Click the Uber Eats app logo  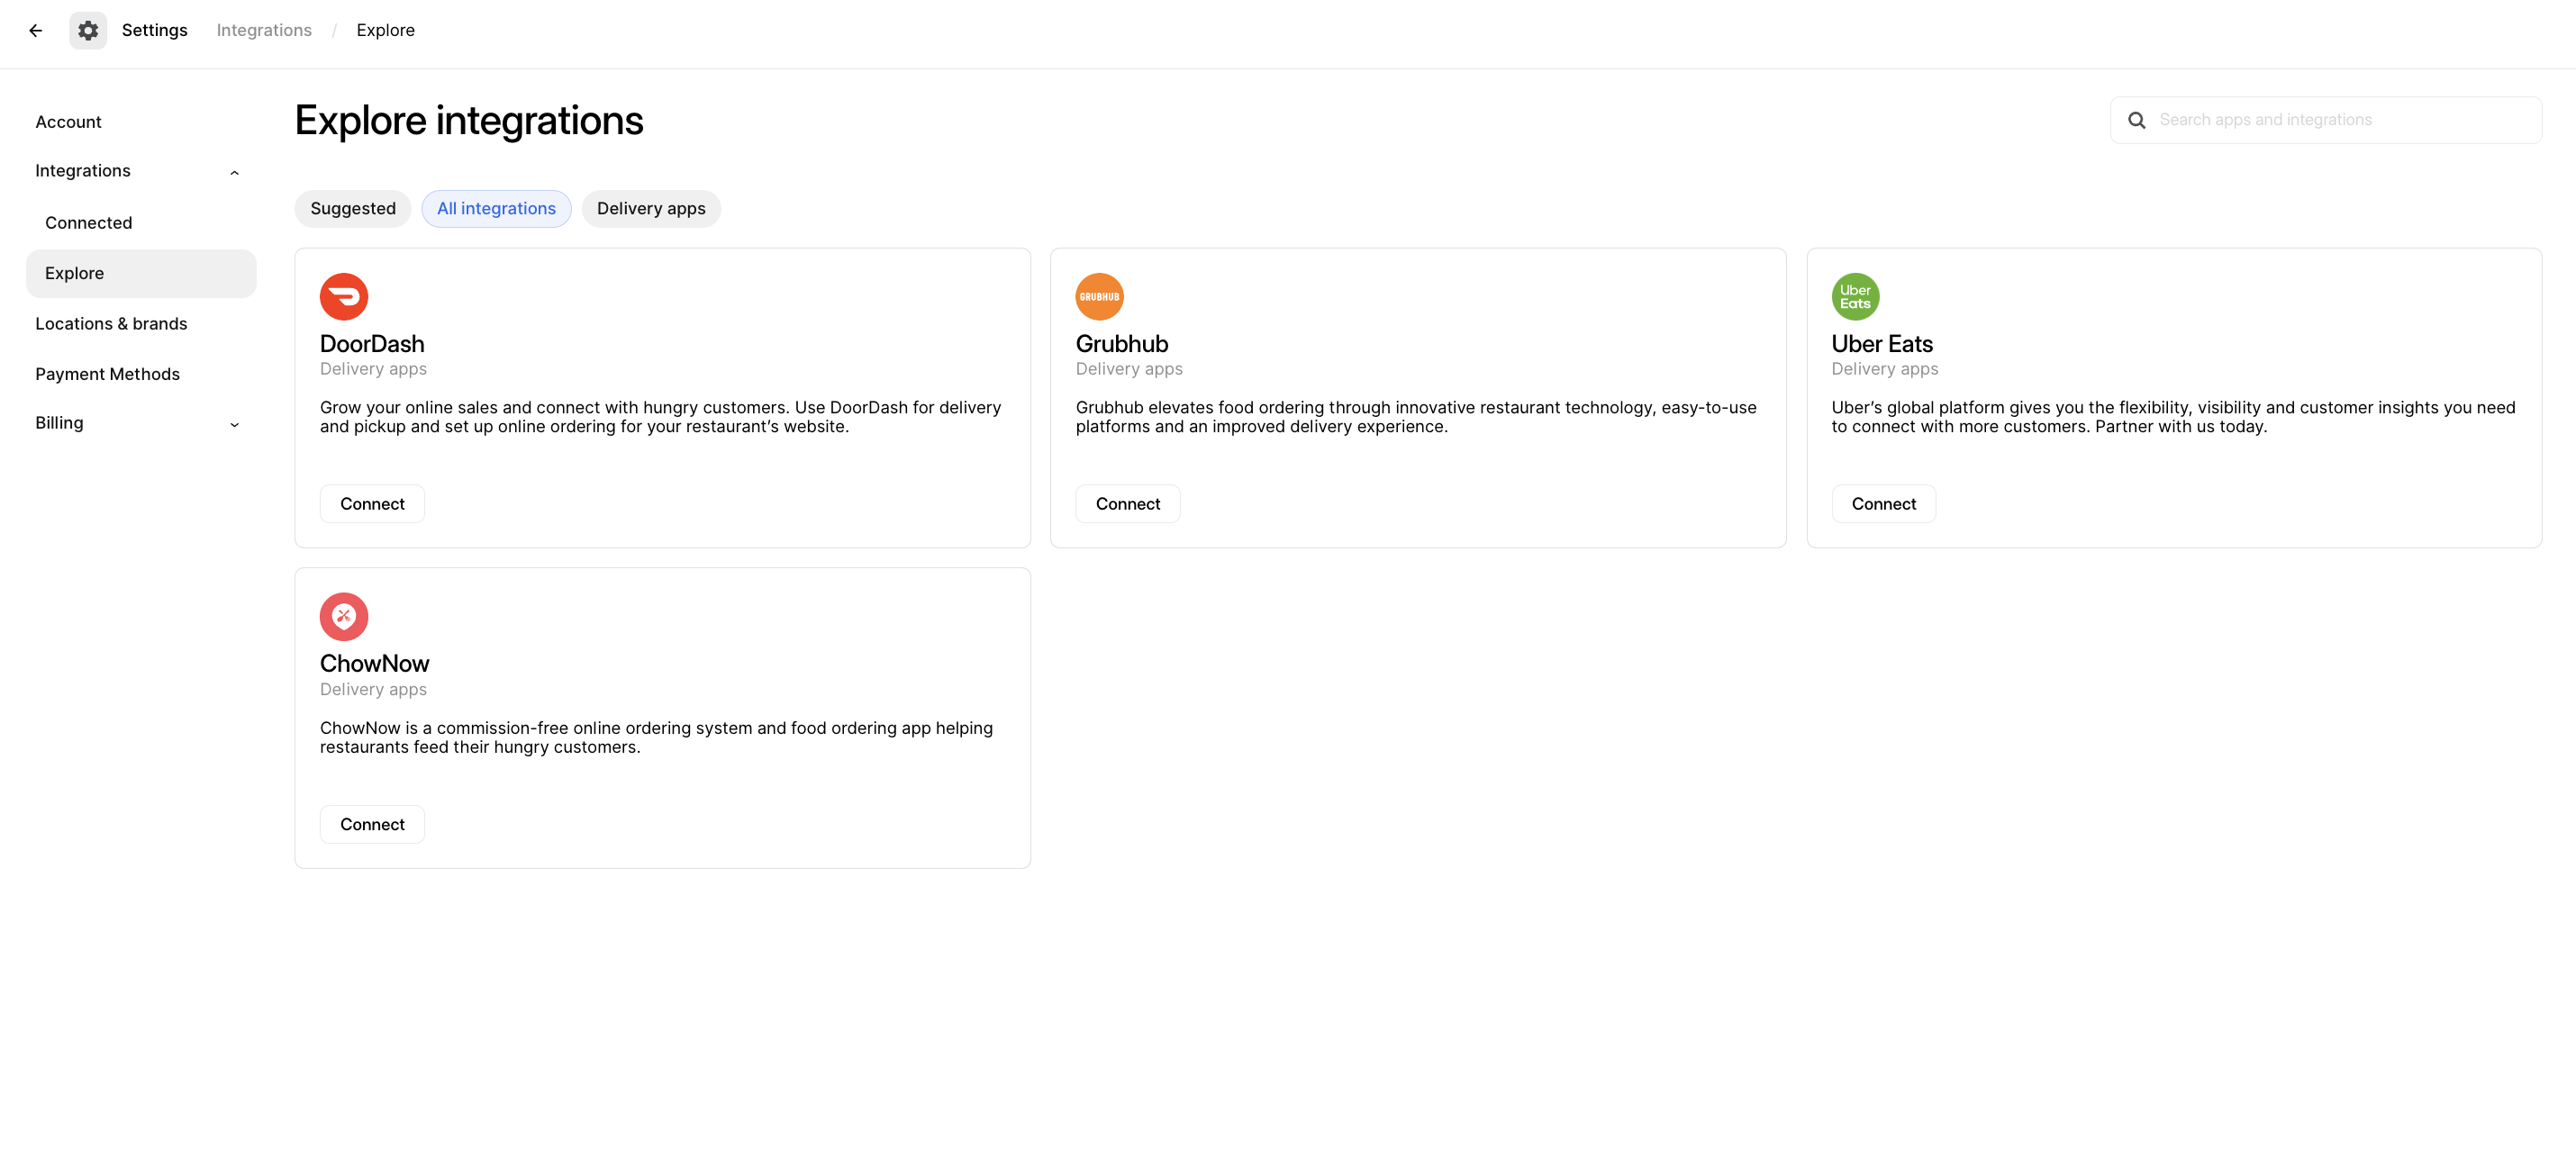(1855, 296)
